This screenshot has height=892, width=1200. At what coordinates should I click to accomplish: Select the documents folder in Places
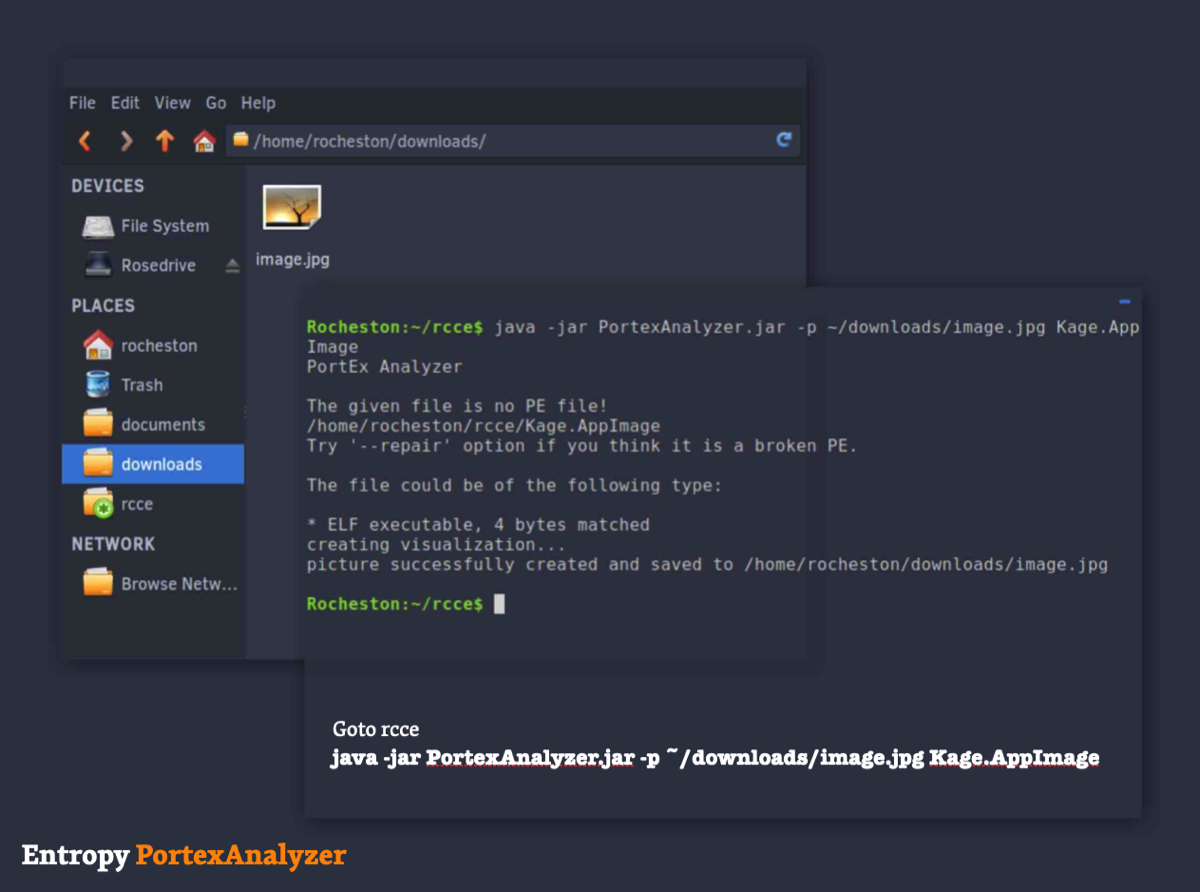pos(162,425)
